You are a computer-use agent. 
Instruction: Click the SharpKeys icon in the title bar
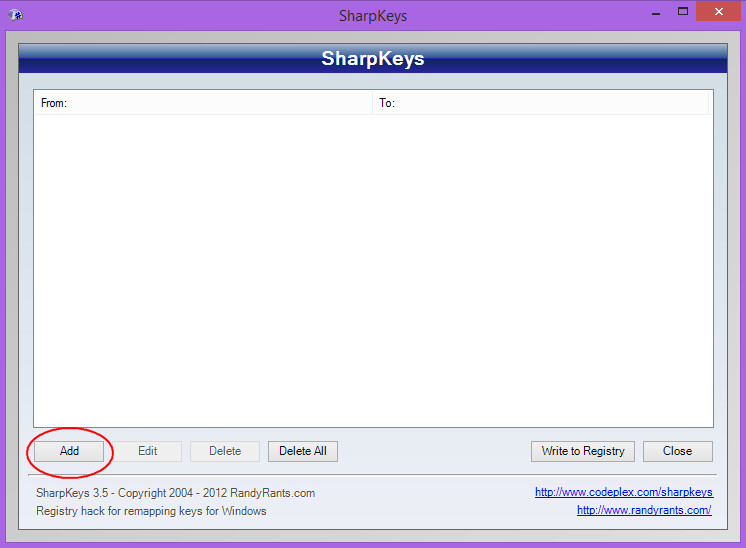(16, 15)
